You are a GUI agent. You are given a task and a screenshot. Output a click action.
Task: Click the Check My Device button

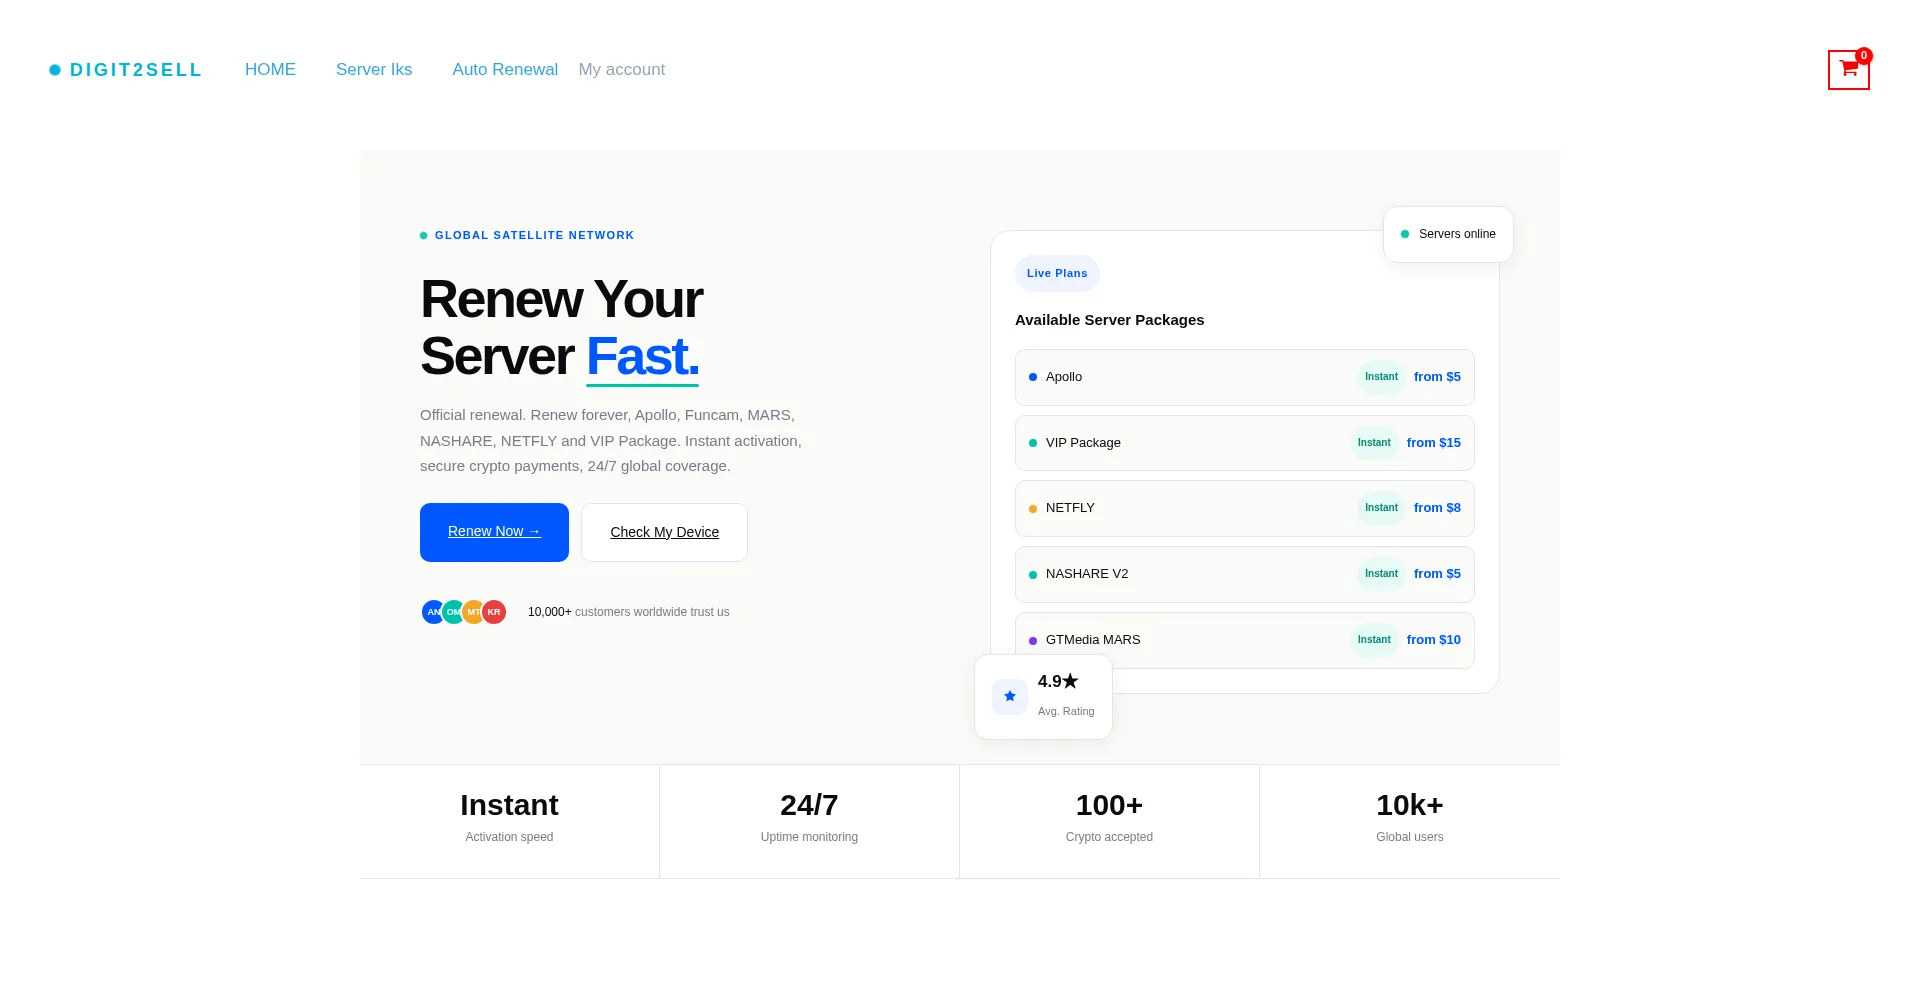pos(664,532)
